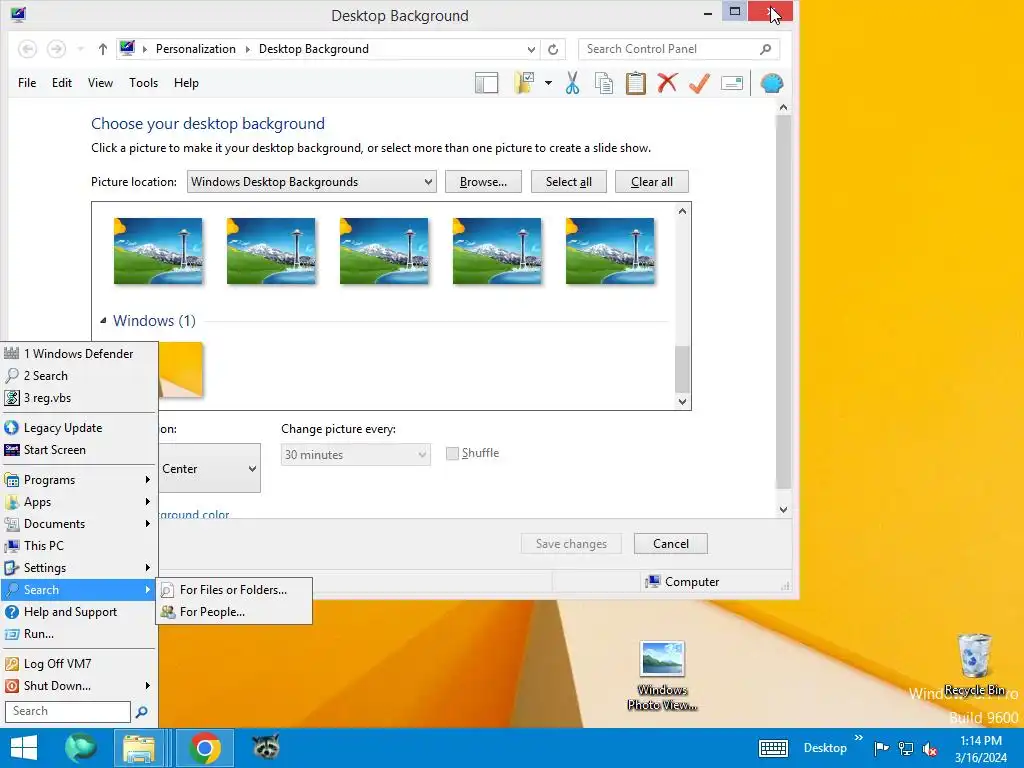Expand the Programs submenu
This screenshot has width=1024, height=768.
[78, 480]
